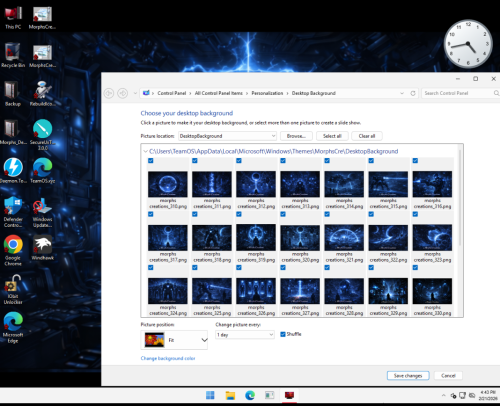The width and height of the screenshot is (500, 406).
Task: Open File Explorer from the taskbar
Action: tap(230, 395)
